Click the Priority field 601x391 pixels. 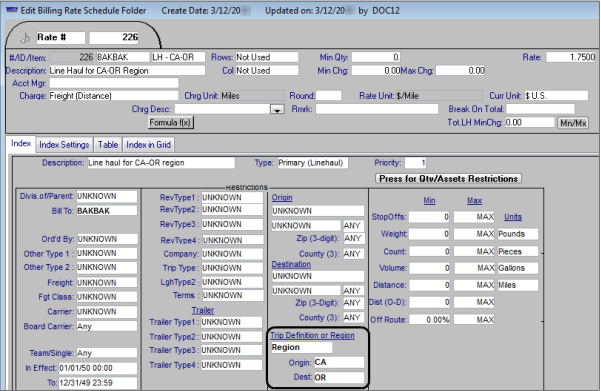[x=415, y=163]
